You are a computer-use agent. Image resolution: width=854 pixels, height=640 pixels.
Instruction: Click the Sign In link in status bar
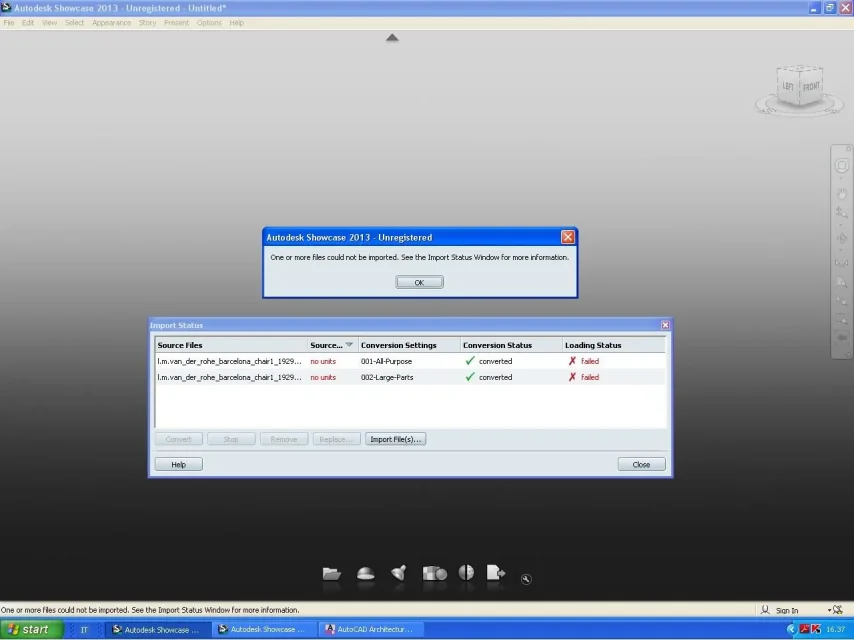786,611
